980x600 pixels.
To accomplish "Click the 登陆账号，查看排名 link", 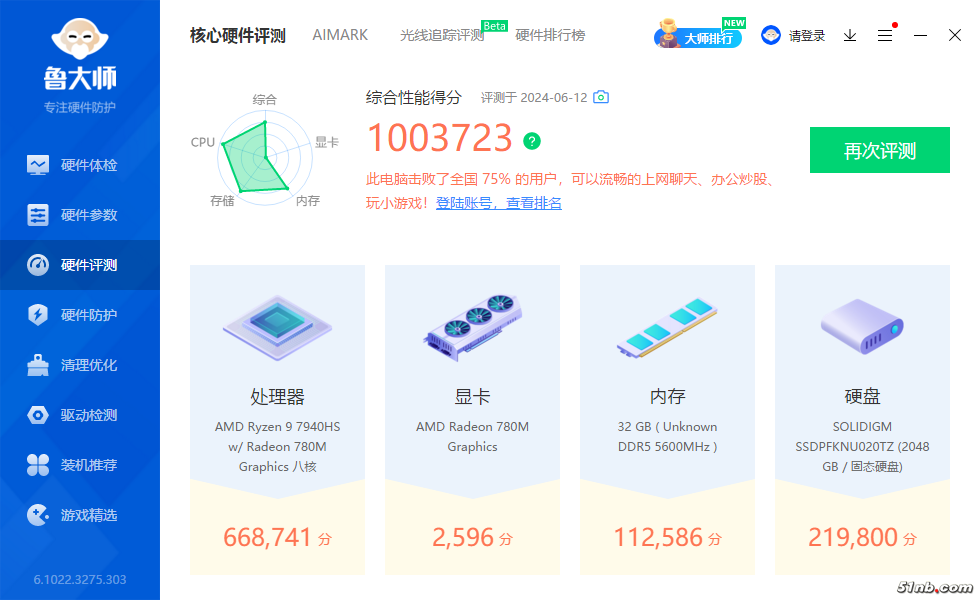I will pyautogui.click(x=498, y=203).
